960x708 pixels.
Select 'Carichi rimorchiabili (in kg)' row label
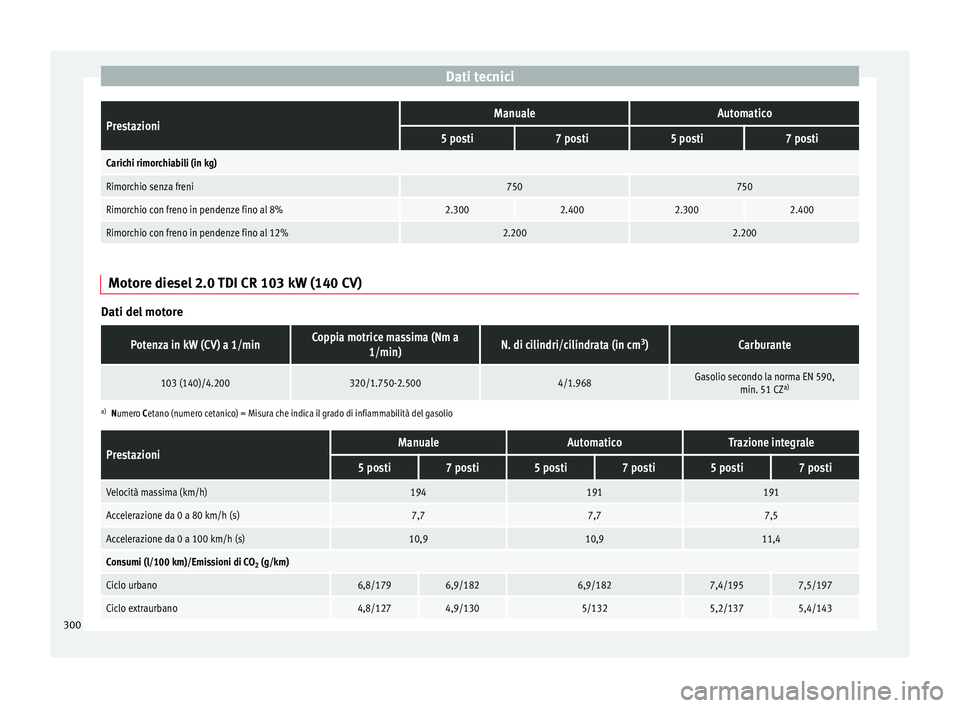pyautogui.click(x=161, y=163)
